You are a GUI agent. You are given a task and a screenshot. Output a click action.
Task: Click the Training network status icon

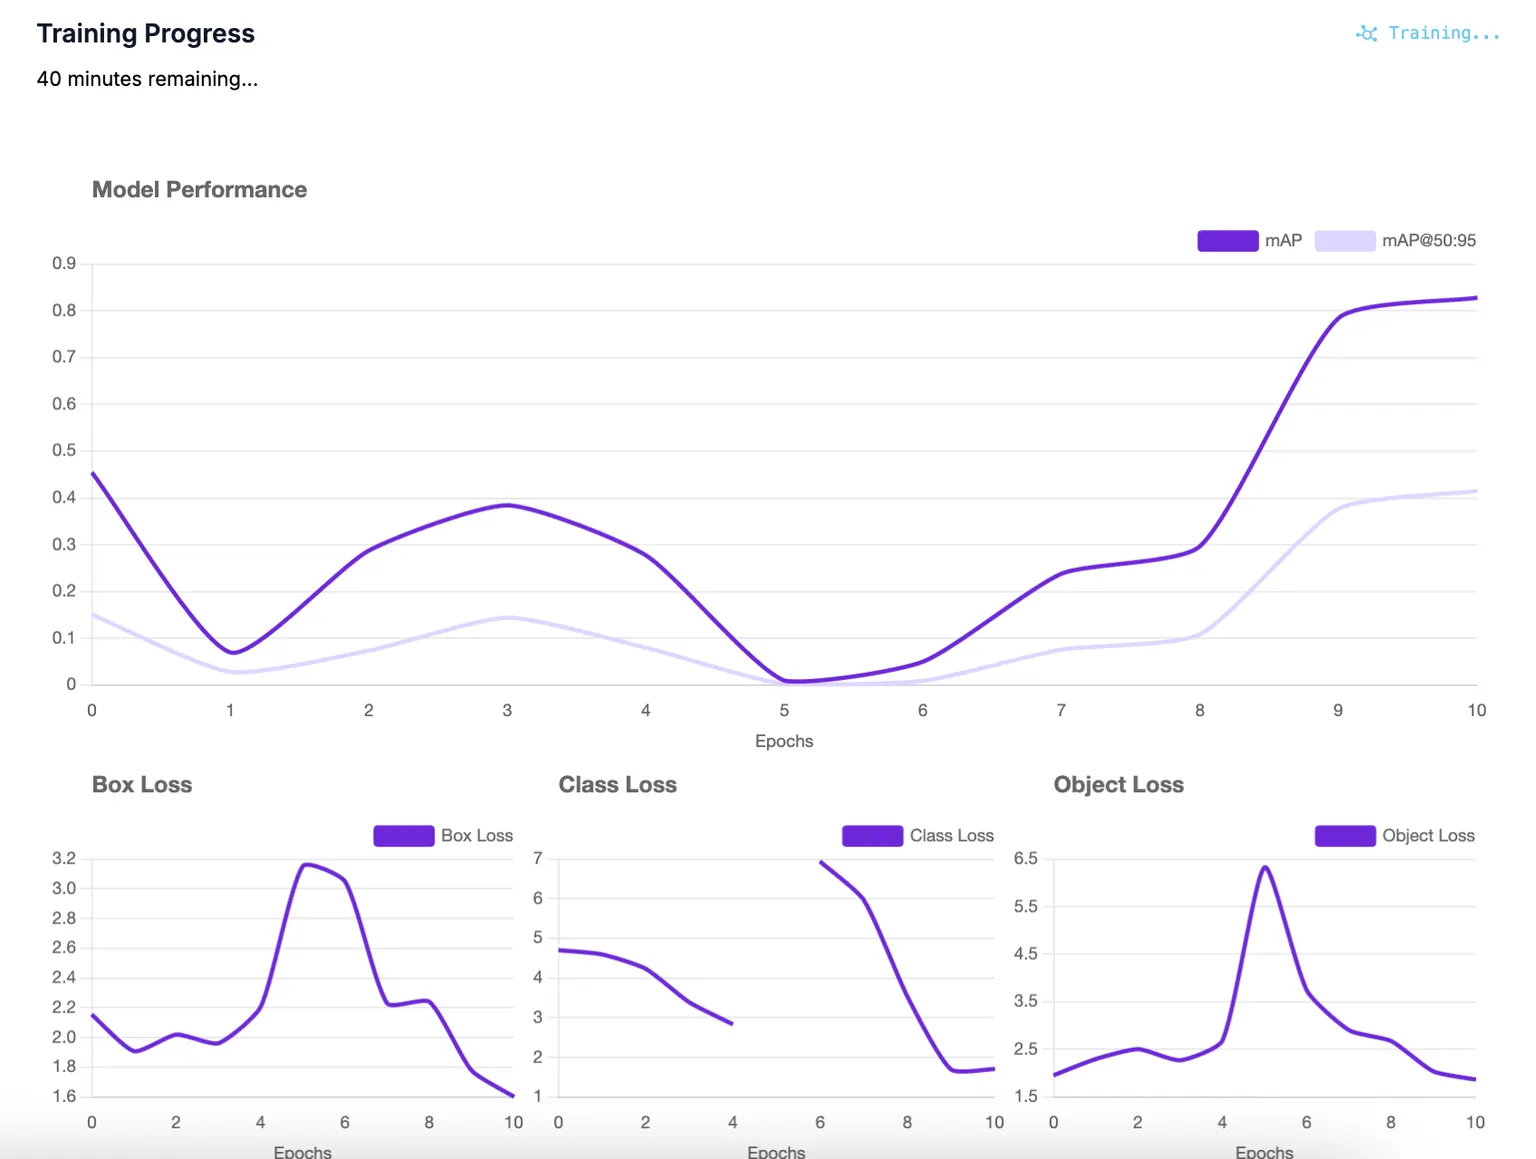pyautogui.click(x=1366, y=34)
